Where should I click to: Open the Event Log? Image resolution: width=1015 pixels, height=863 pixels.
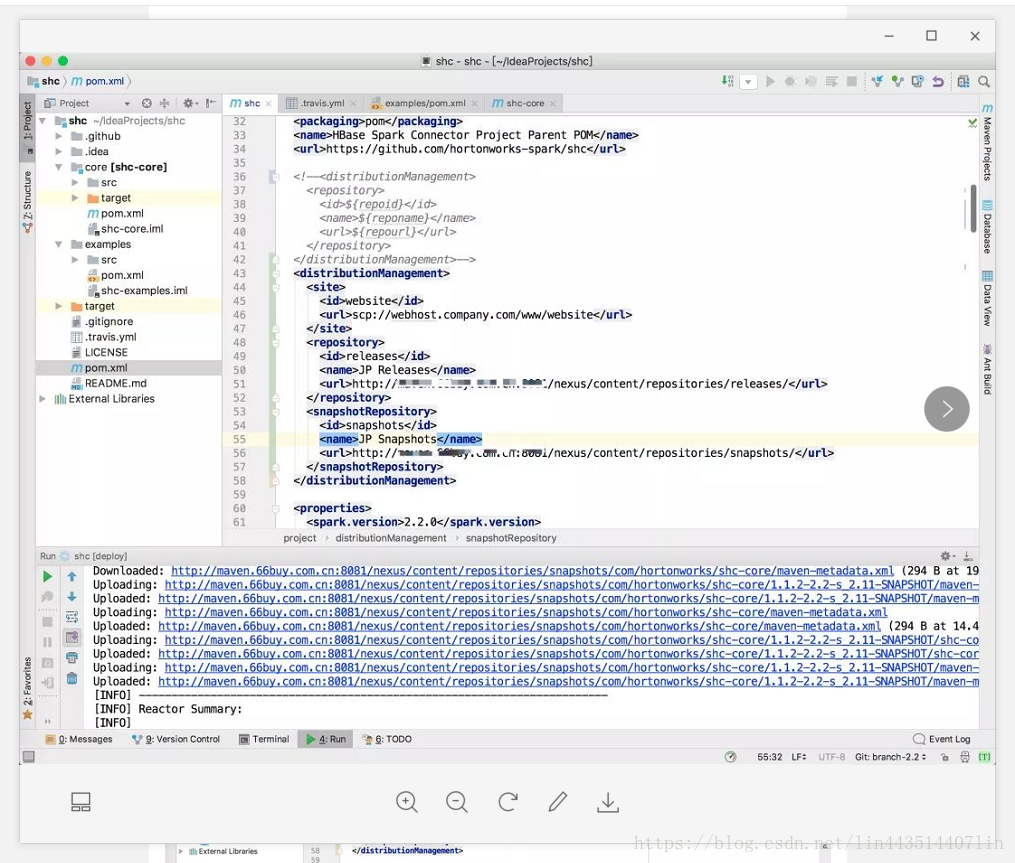click(x=942, y=739)
